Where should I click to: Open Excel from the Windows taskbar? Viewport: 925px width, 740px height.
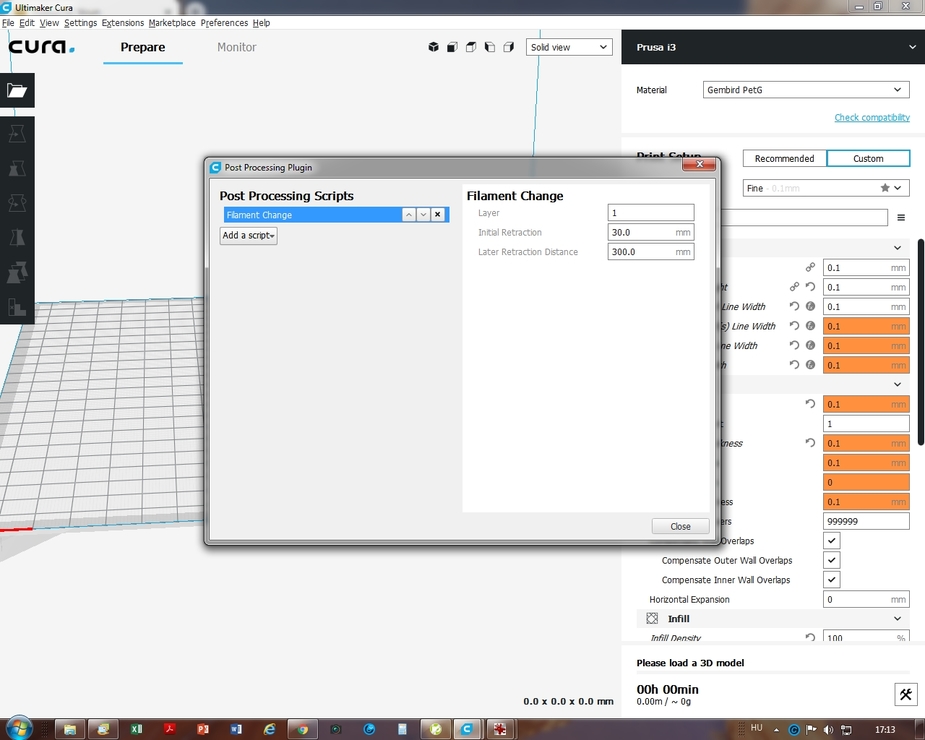tap(136, 729)
